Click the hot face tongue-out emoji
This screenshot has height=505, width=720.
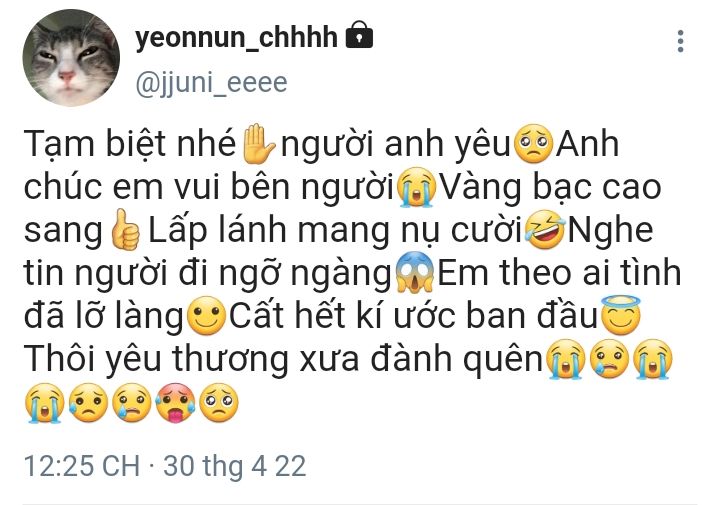coord(175,403)
